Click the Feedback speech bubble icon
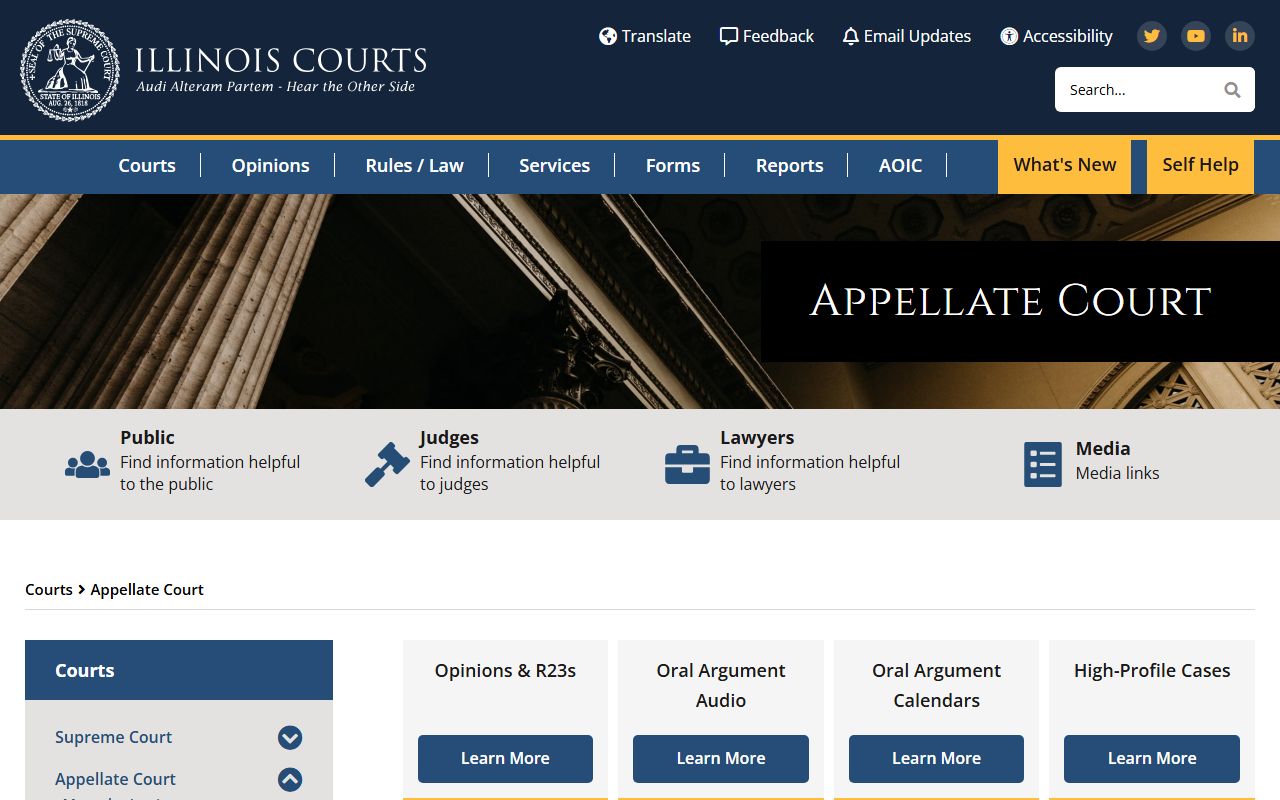 pos(729,36)
